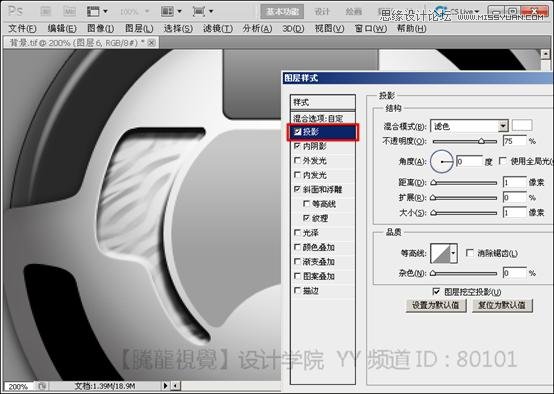Open the 选择(S) menu
Image resolution: width=554 pixels, height=394 pixels.
(178, 29)
